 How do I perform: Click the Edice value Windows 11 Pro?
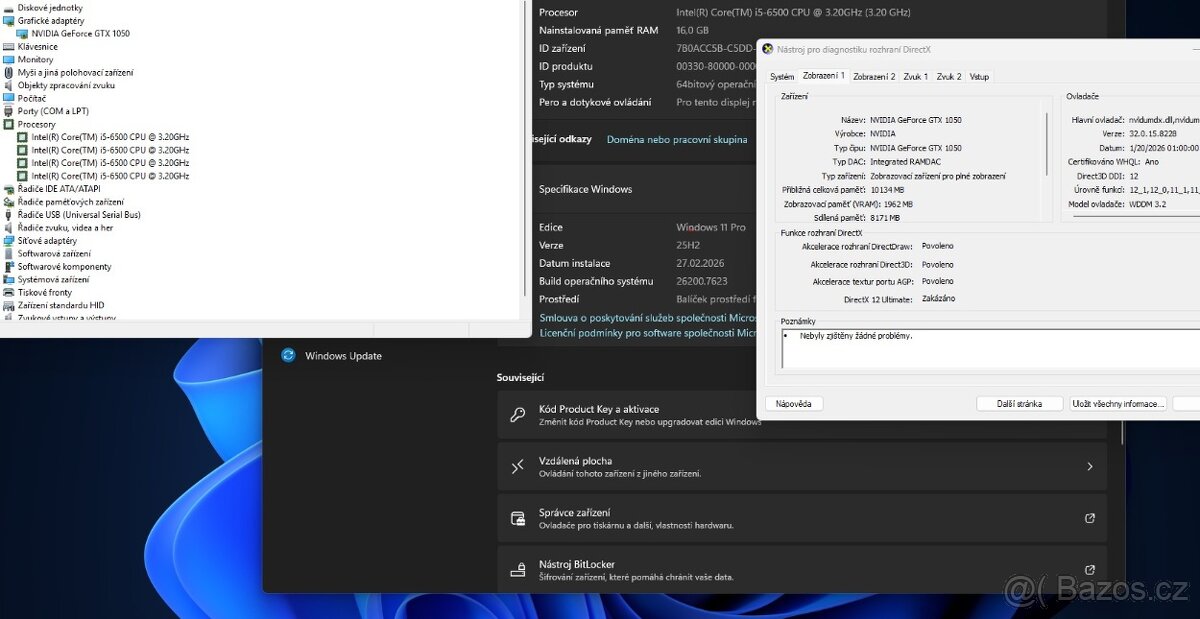click(x=711, y=227)
